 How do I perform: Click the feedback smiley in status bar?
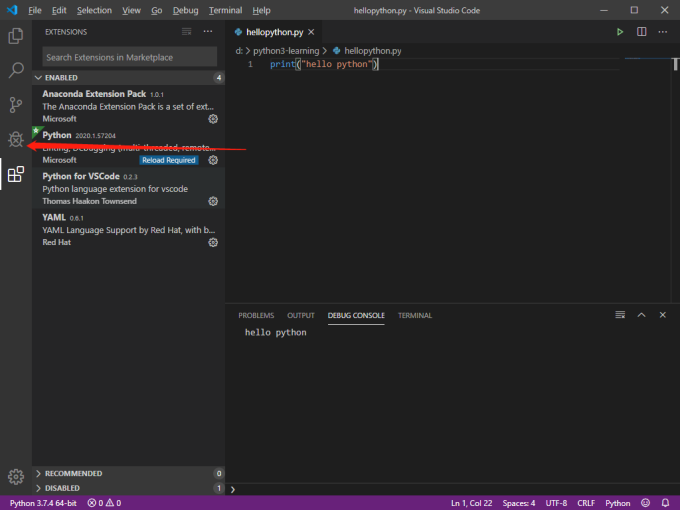click(x=645, y=503)
